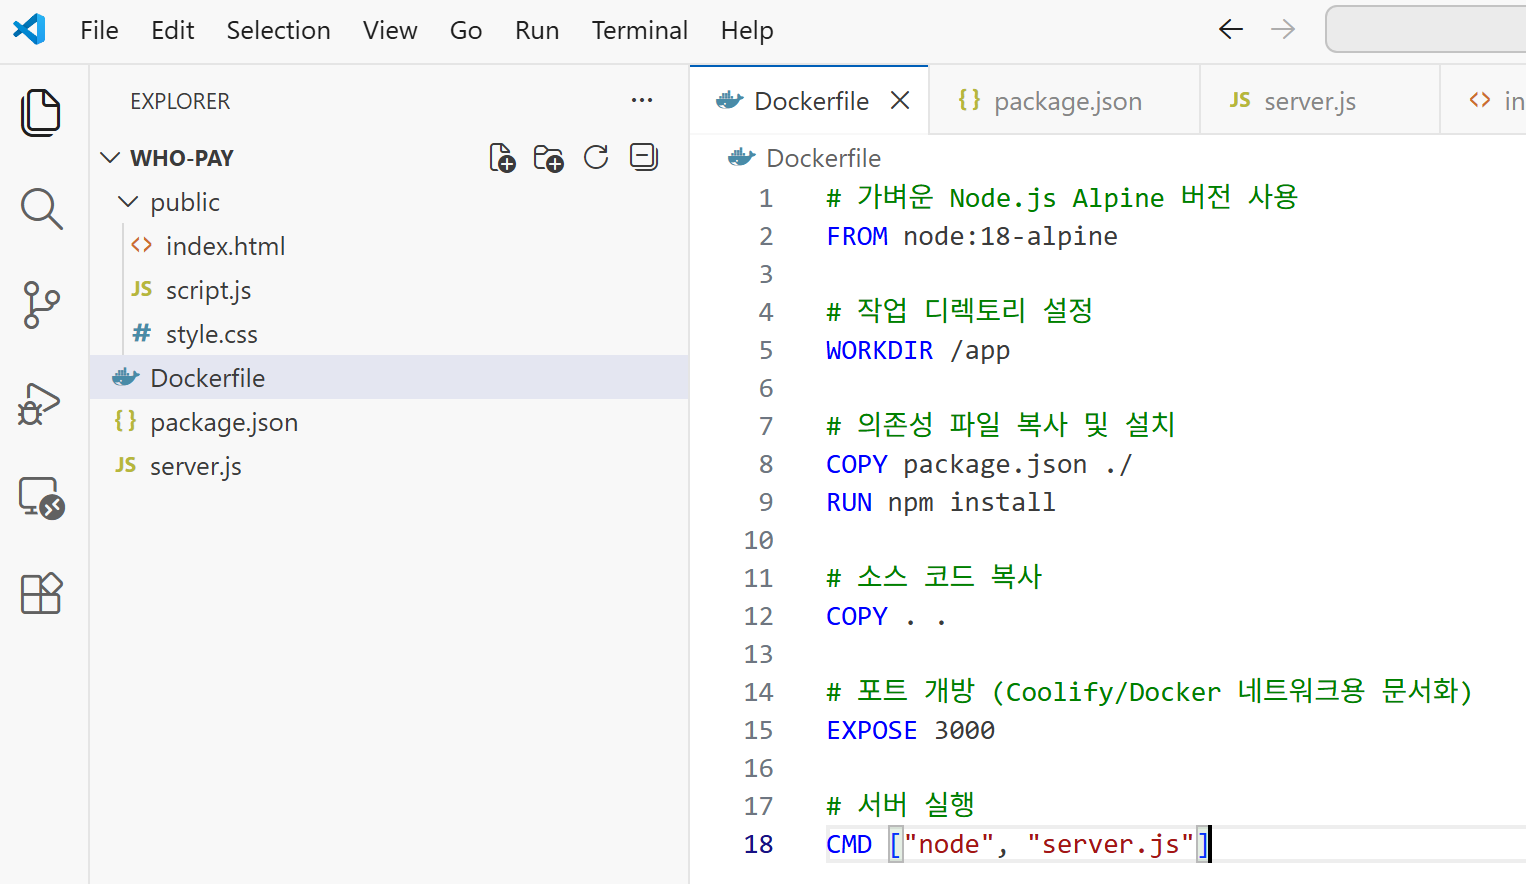Screen dimensions: 1526x884
Task: Open the Extensions view
Action: 41,594
